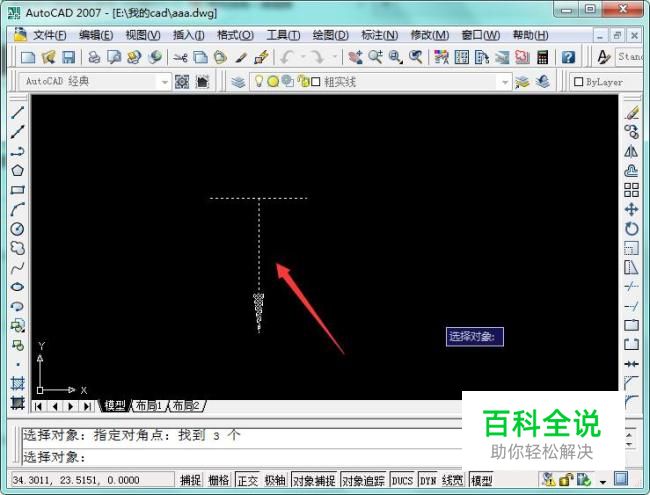The width and height of the screenshot is (650, 495).
Task: Select the Spline draw tool
Action: click(17, 267)
